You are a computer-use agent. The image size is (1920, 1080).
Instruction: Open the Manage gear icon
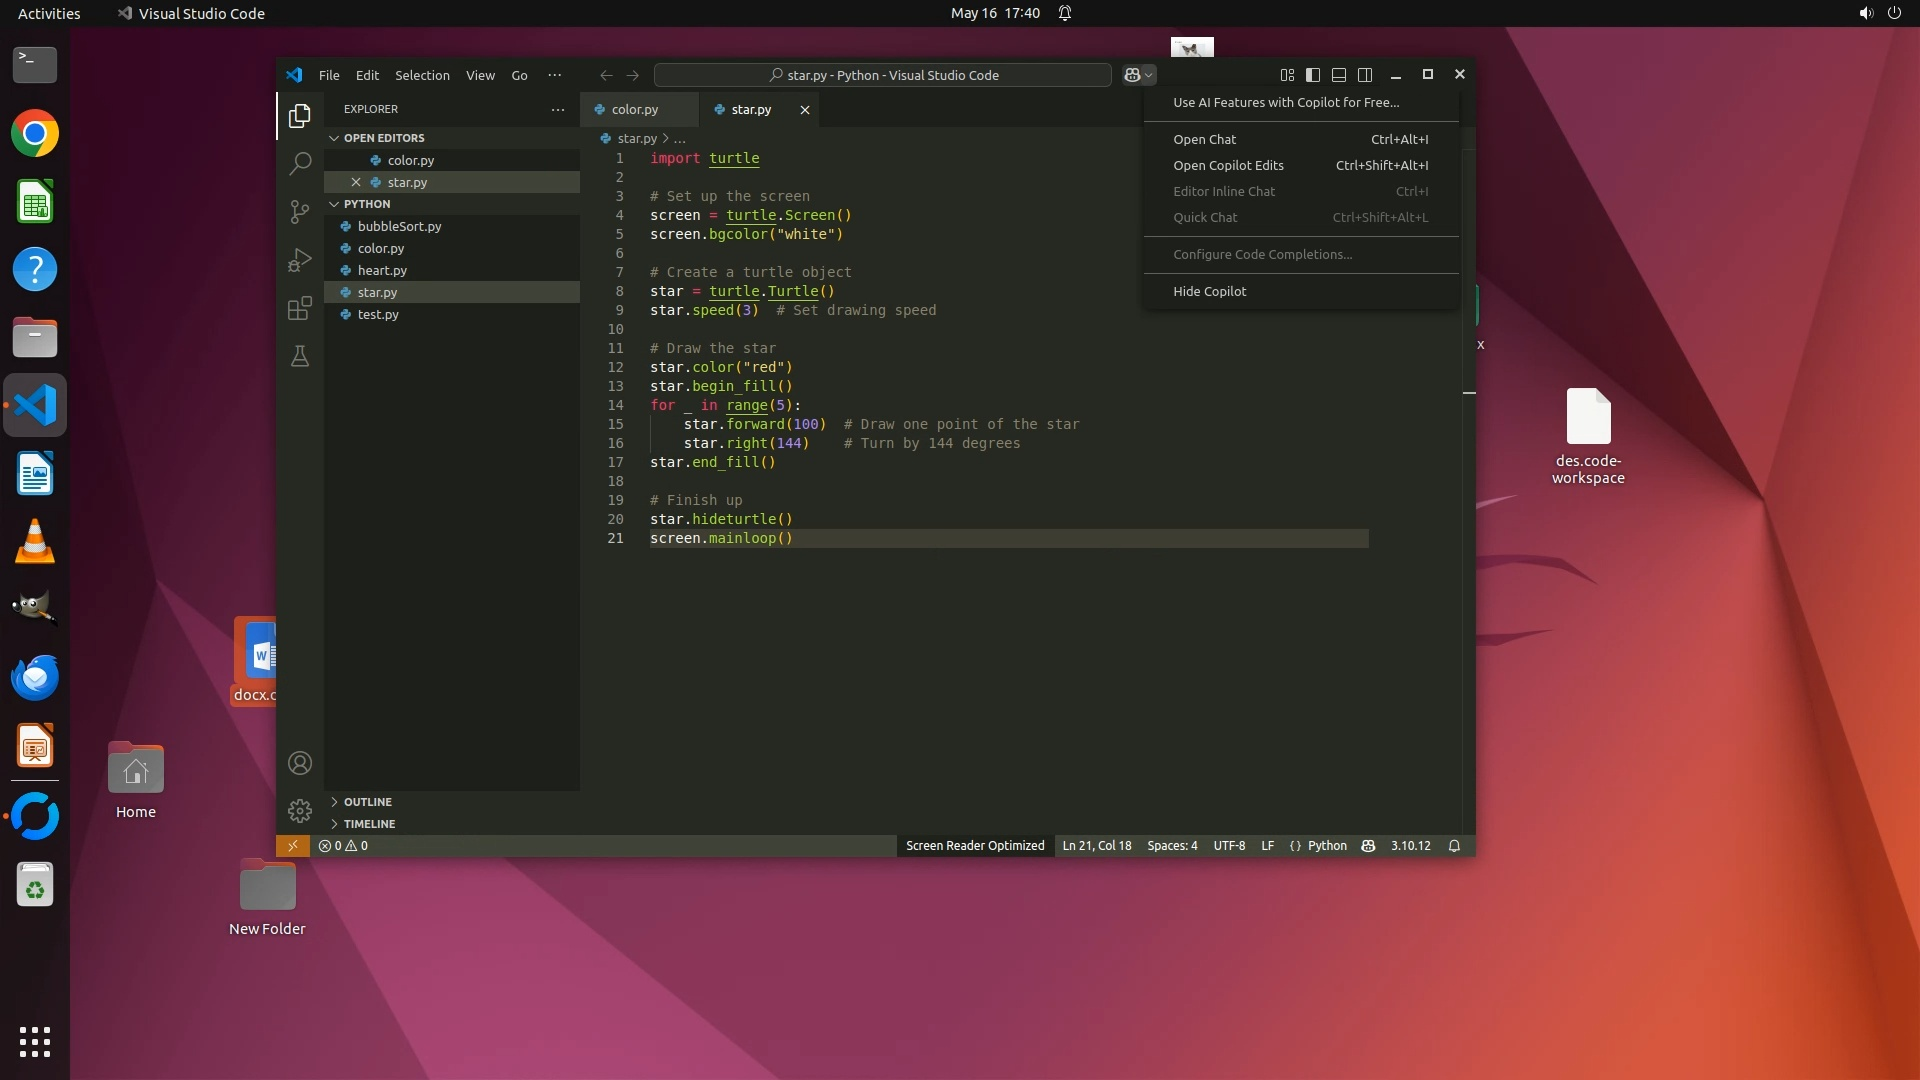click(299, 811)
